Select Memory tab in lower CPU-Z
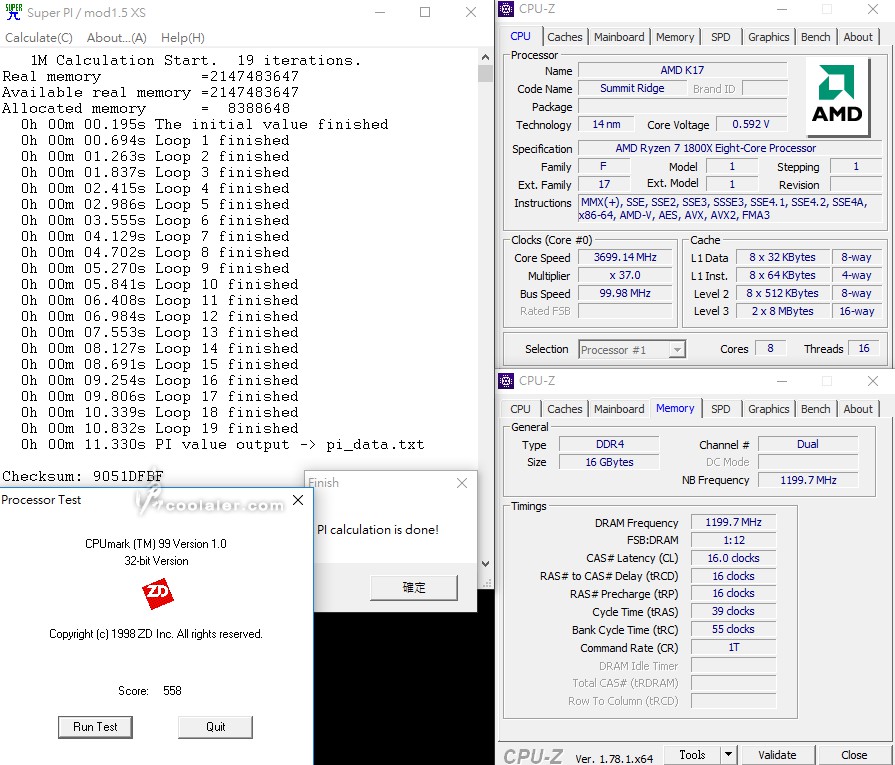 click(x=675, y=408)
